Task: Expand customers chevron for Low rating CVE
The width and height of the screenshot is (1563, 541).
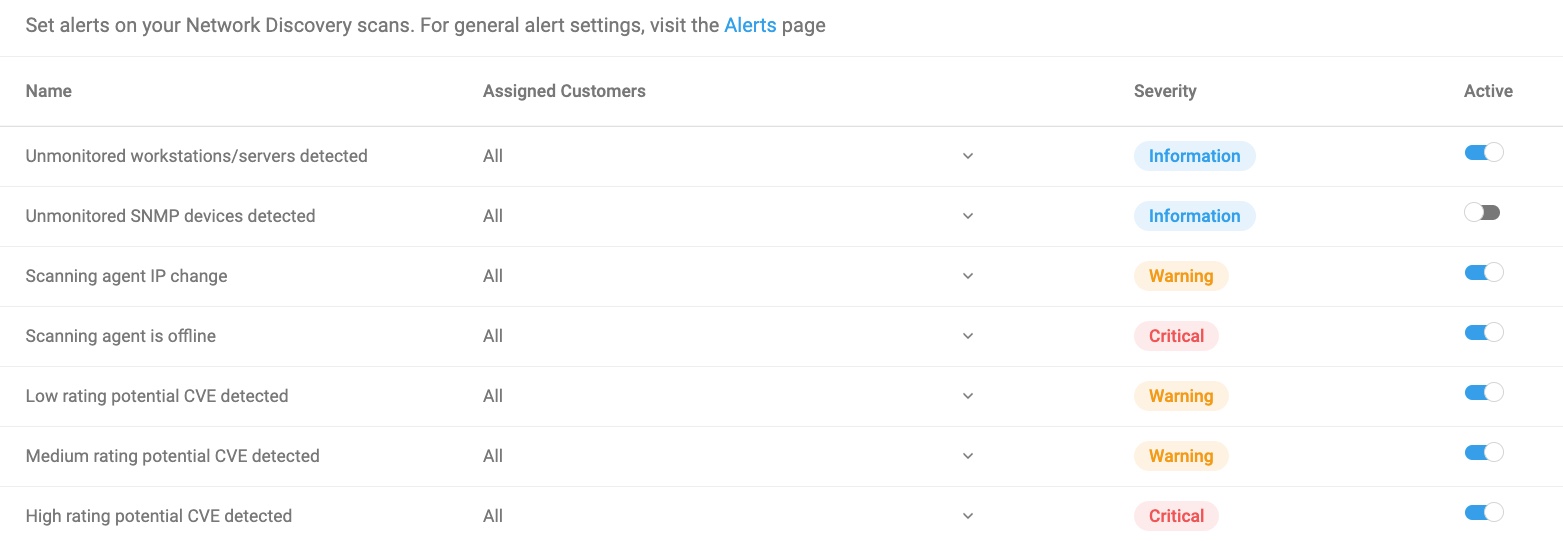Action: [x=968, y=397]
